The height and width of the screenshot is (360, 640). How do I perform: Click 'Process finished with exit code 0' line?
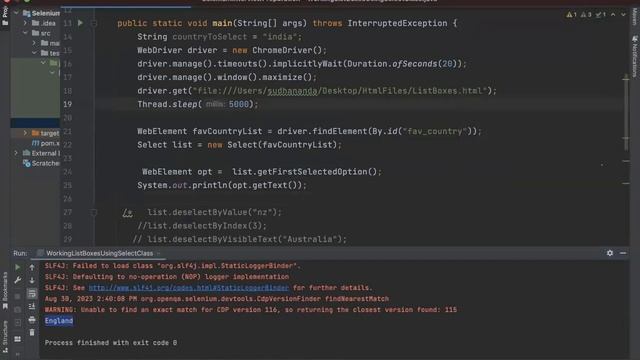(x=111, y=343)
